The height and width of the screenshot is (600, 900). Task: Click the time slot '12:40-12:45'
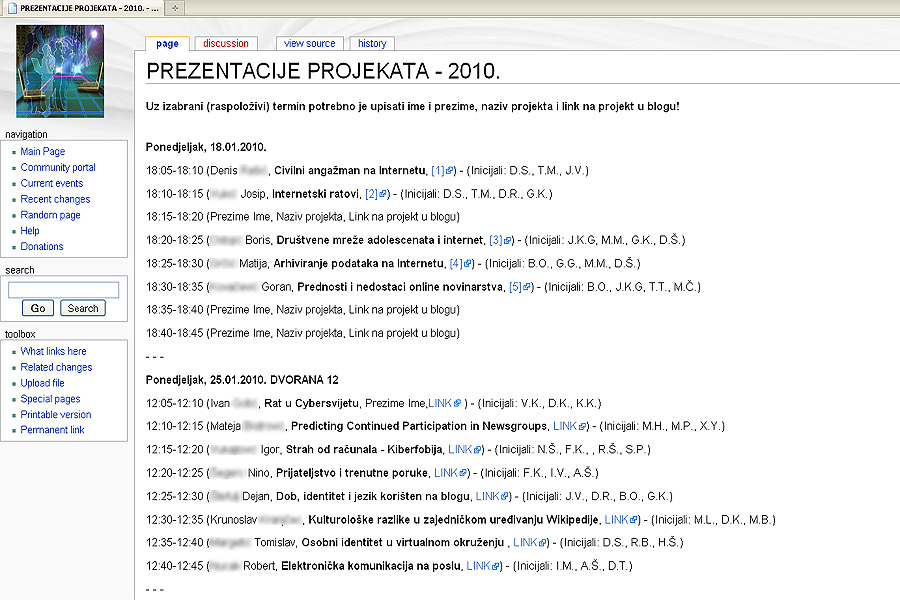point(174,566)
